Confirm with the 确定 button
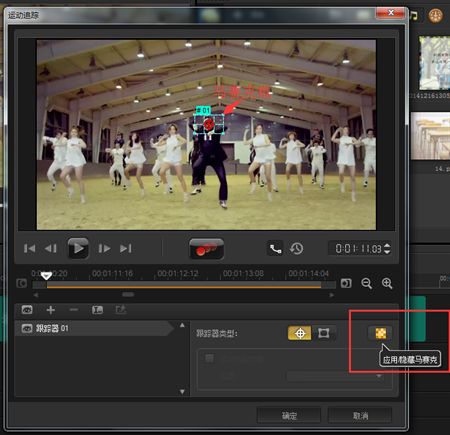 [289, 416]
